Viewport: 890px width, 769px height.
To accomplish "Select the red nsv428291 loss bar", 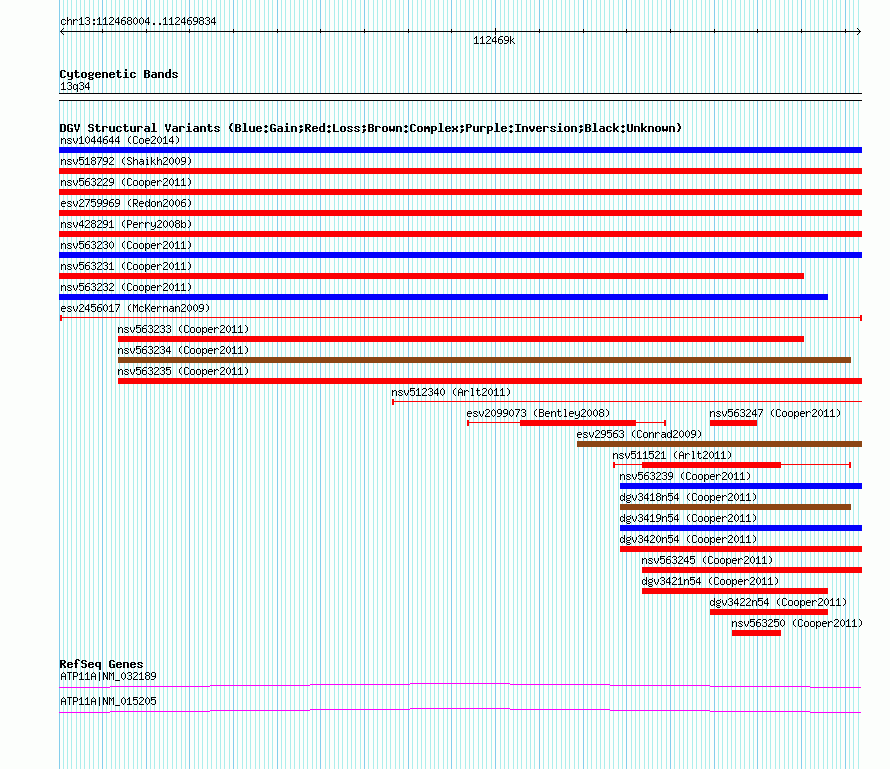I will coord(460,234).
